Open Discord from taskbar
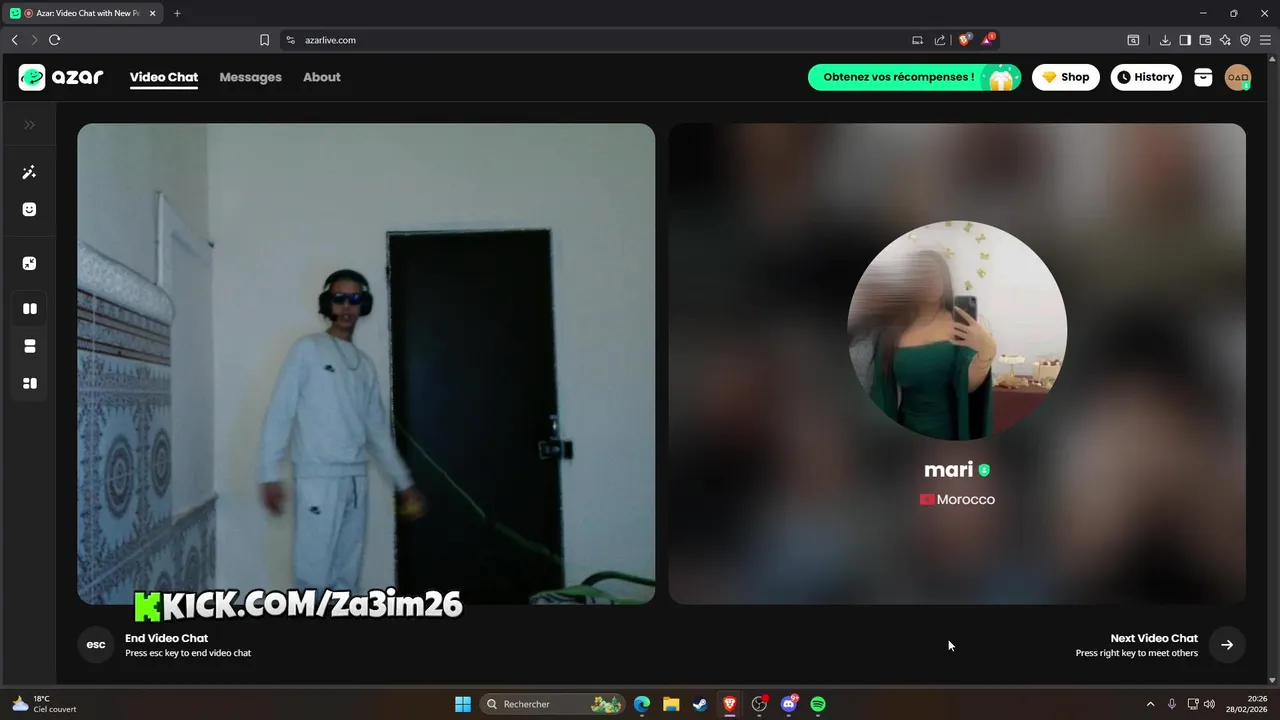Screen dimensions: 1280x720 [x=789, y=704]
